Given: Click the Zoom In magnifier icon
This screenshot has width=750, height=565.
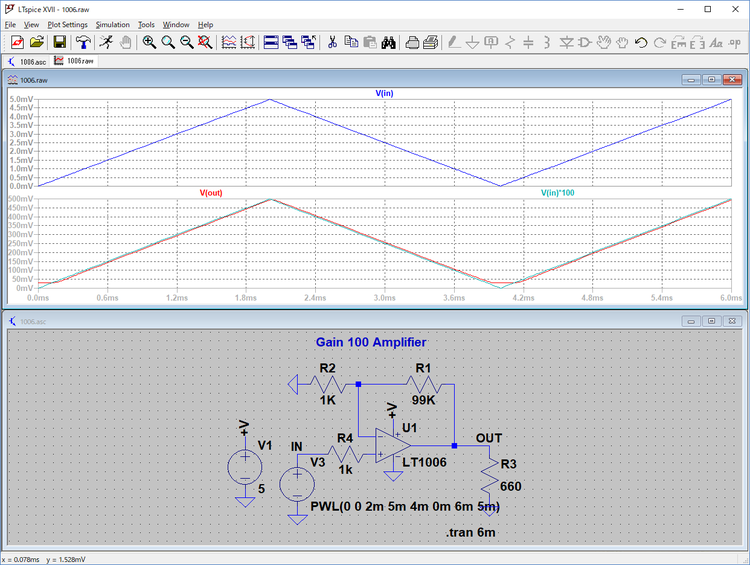Looking at the screenshot, I should click(149, 42).
